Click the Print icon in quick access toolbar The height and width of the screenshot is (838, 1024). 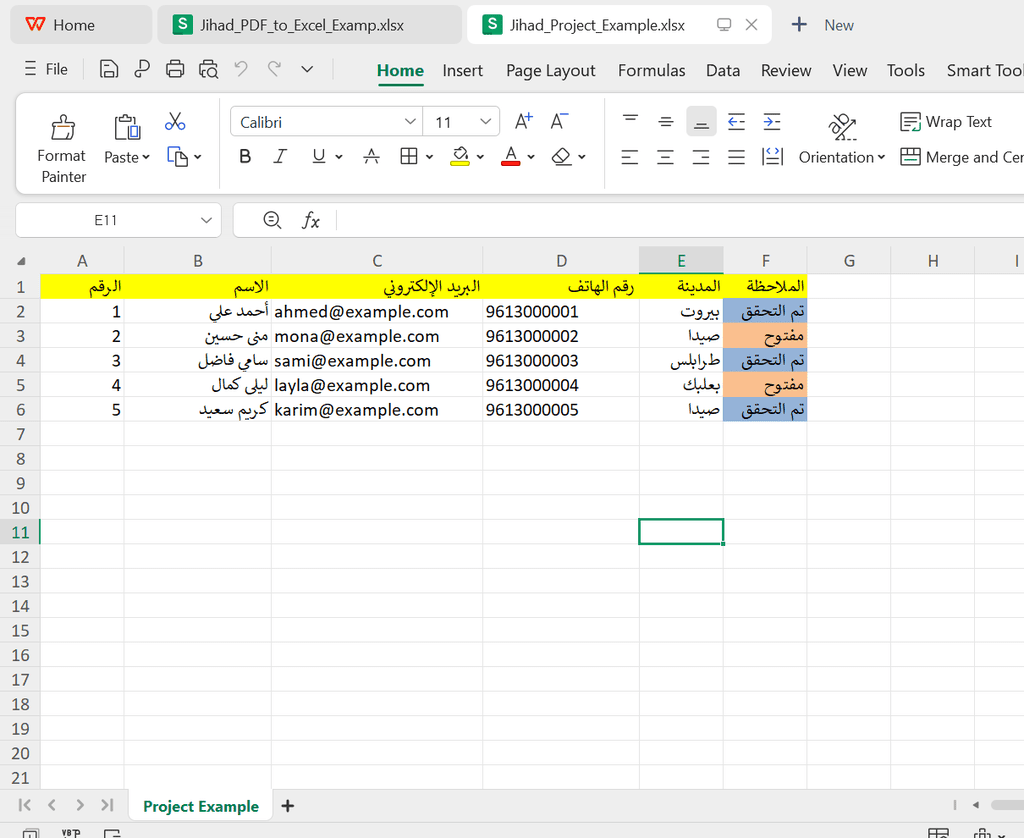point(175,69)
